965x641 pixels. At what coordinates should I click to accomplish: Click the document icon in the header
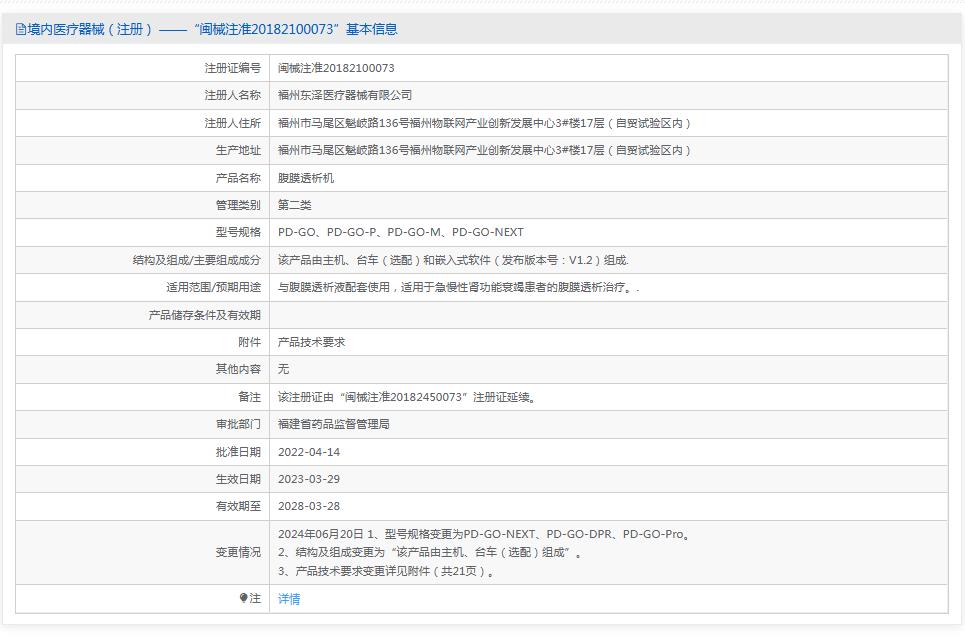click(19, 30)
